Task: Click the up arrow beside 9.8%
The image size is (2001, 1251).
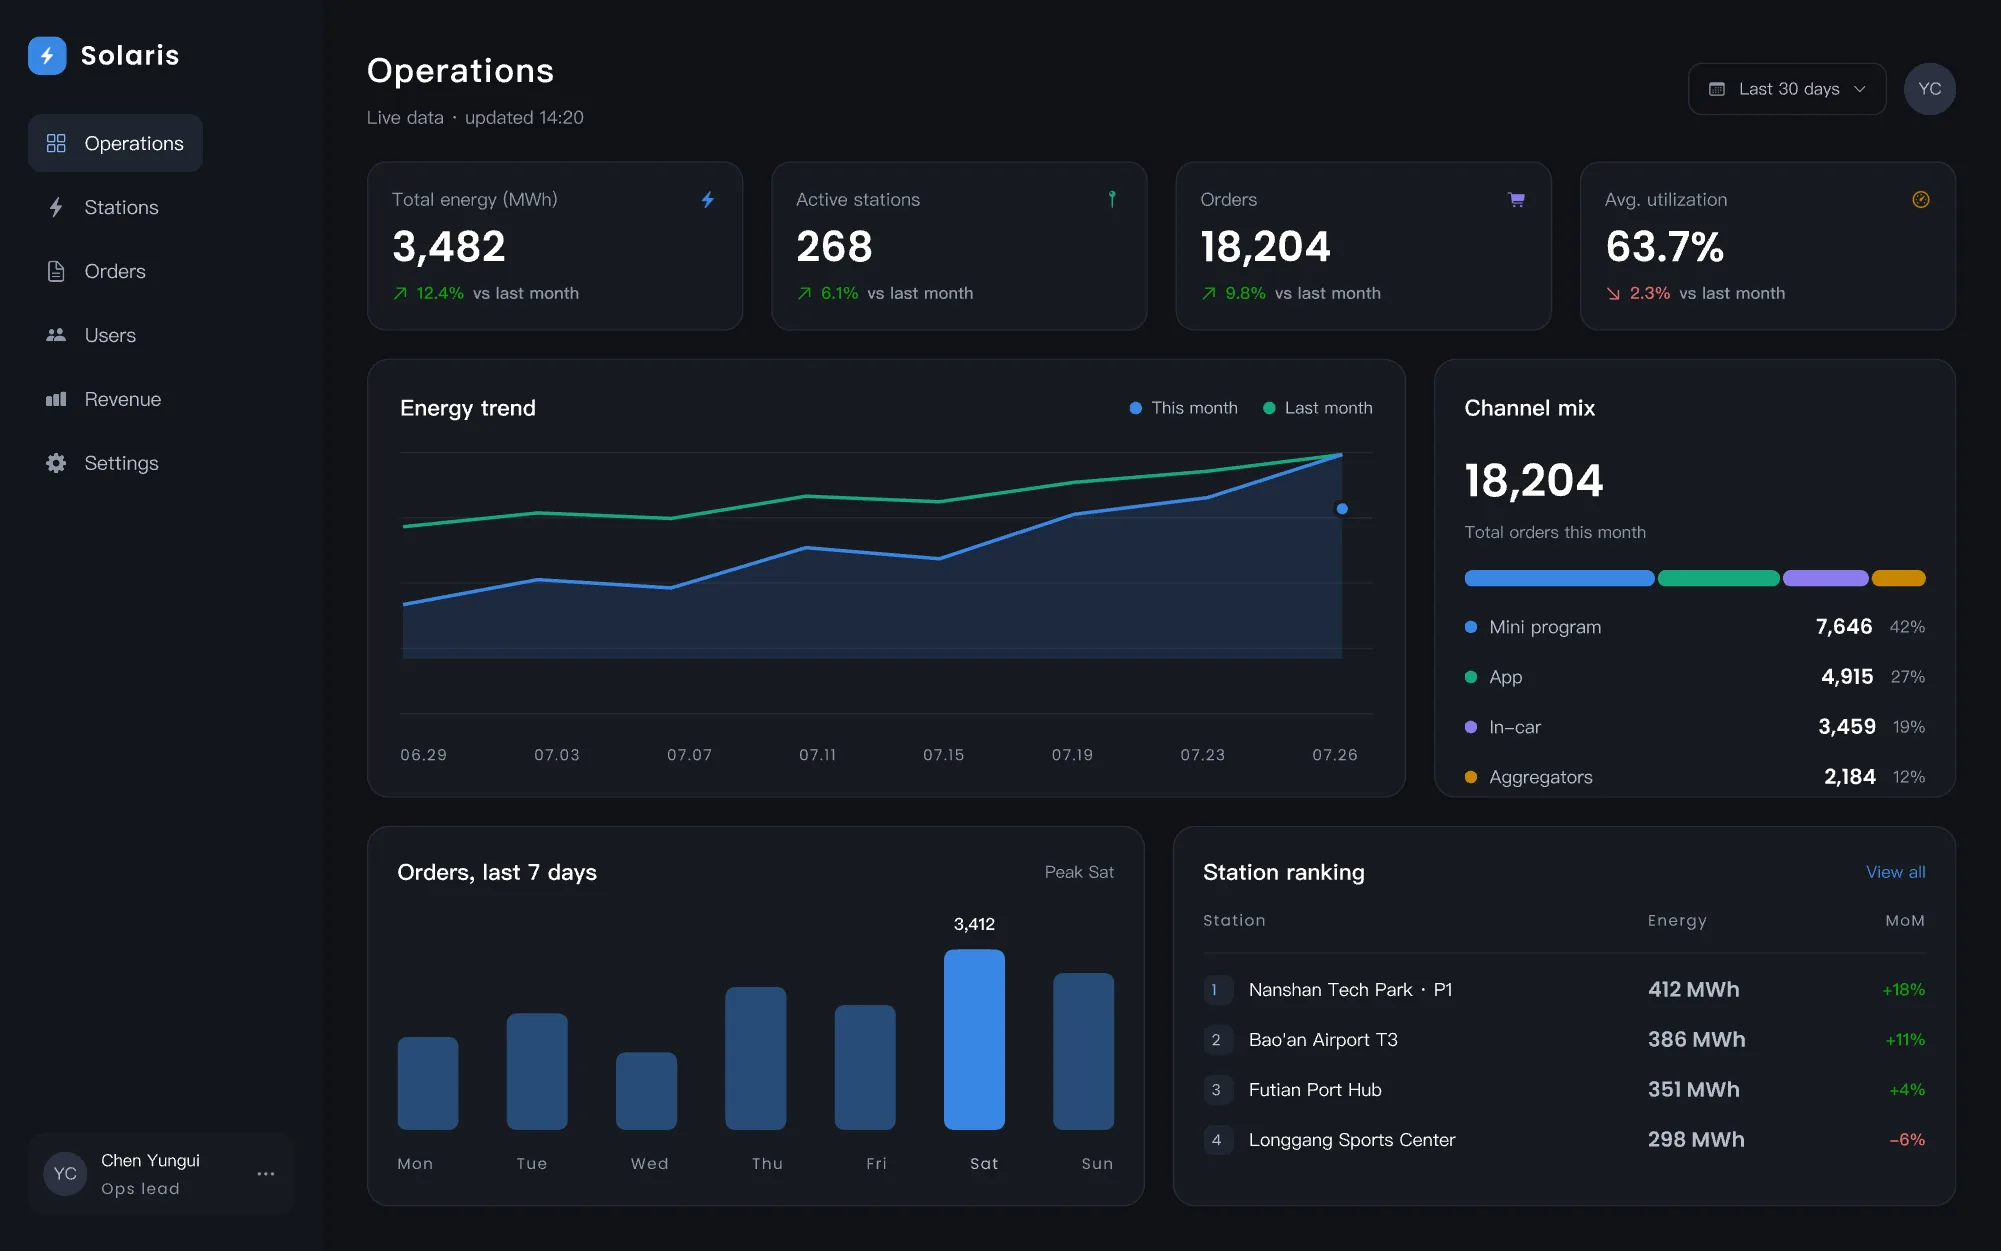Action: coord(1209,293)
